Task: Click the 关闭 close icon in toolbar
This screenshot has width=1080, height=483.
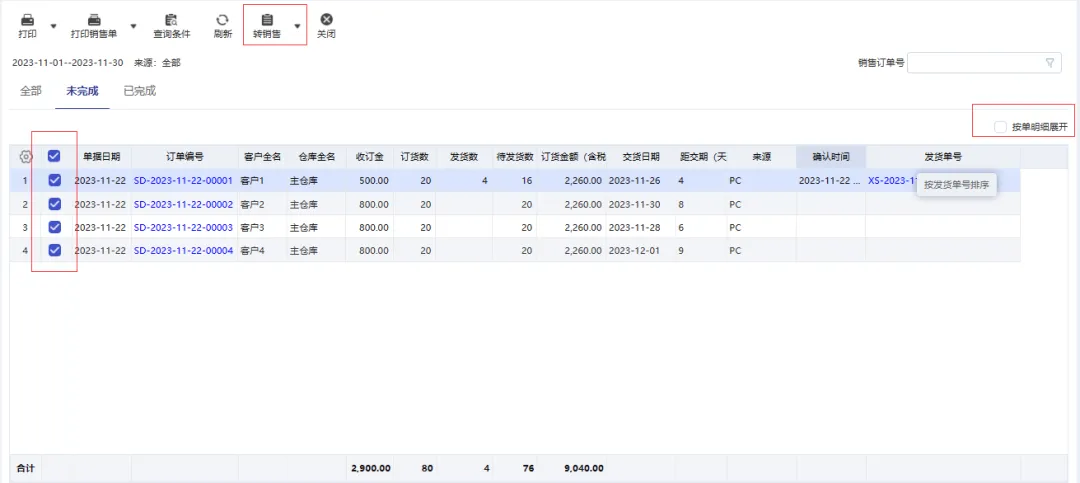Action: pos(326,20)
